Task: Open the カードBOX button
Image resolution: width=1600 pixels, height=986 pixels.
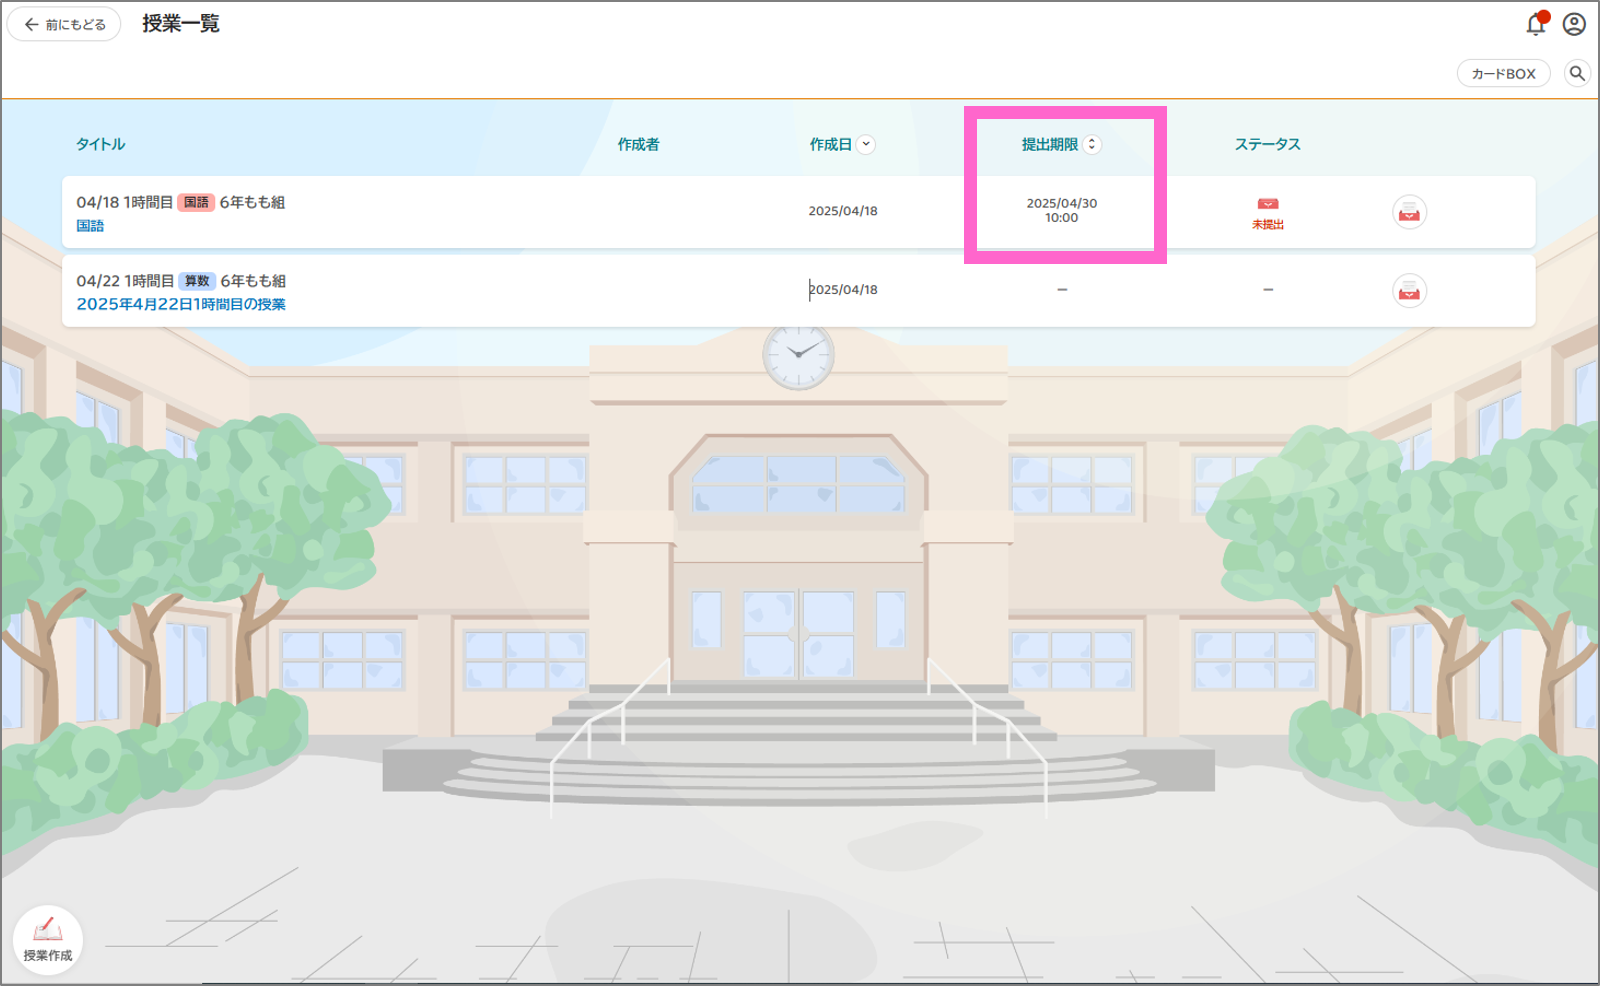Action: (x=1503, y=73)
